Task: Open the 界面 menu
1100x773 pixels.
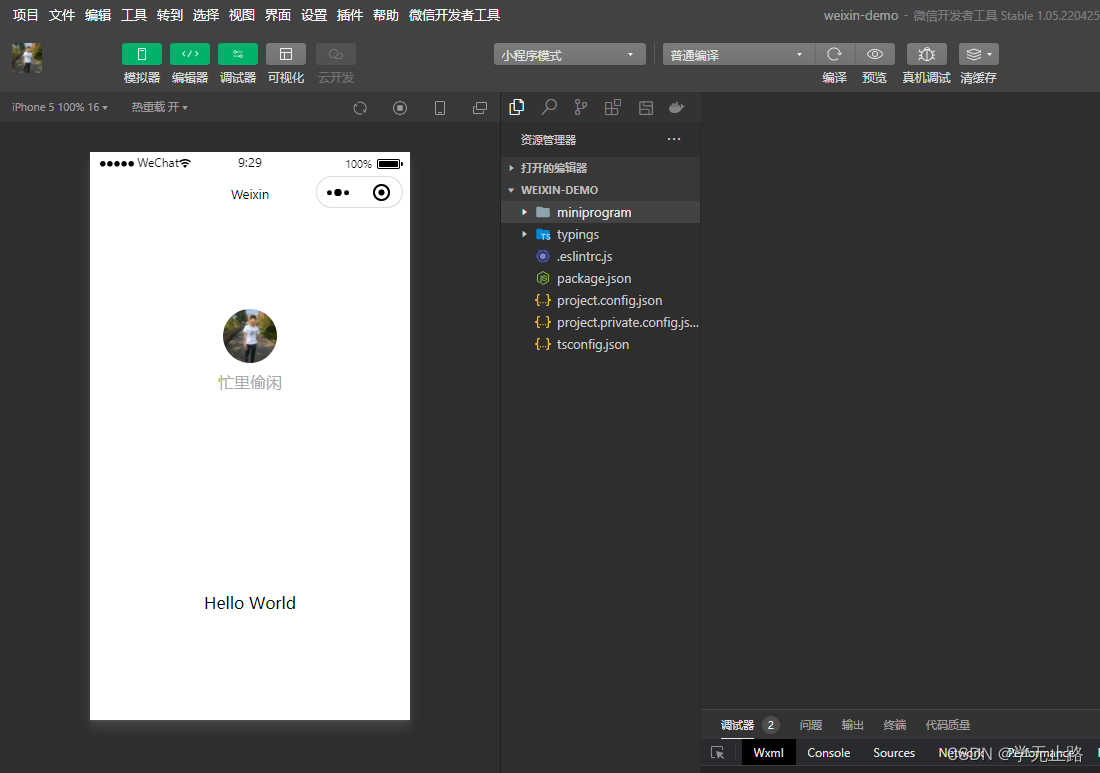Action: [278, 15]
